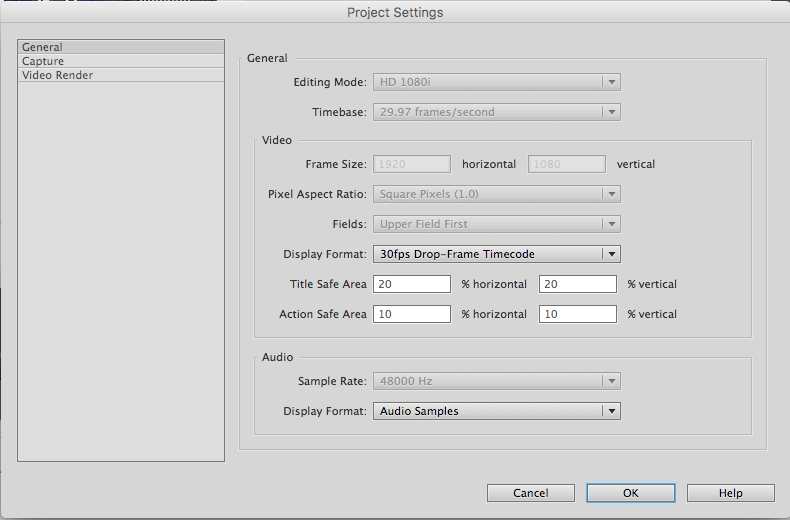790x520 pixels.
Task: Open the Fields dropdown
Action: [497, 224]
